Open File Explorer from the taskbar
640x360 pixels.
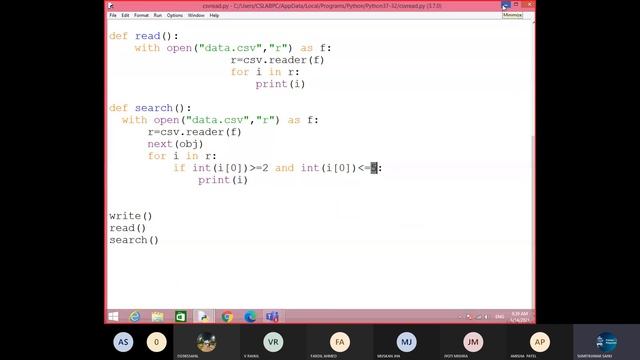[x=158, y=316]
